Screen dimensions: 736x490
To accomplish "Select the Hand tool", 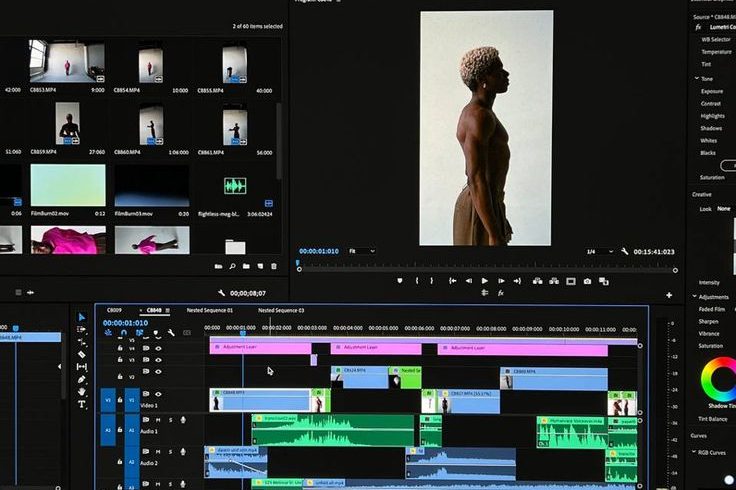I will (82, 391).
